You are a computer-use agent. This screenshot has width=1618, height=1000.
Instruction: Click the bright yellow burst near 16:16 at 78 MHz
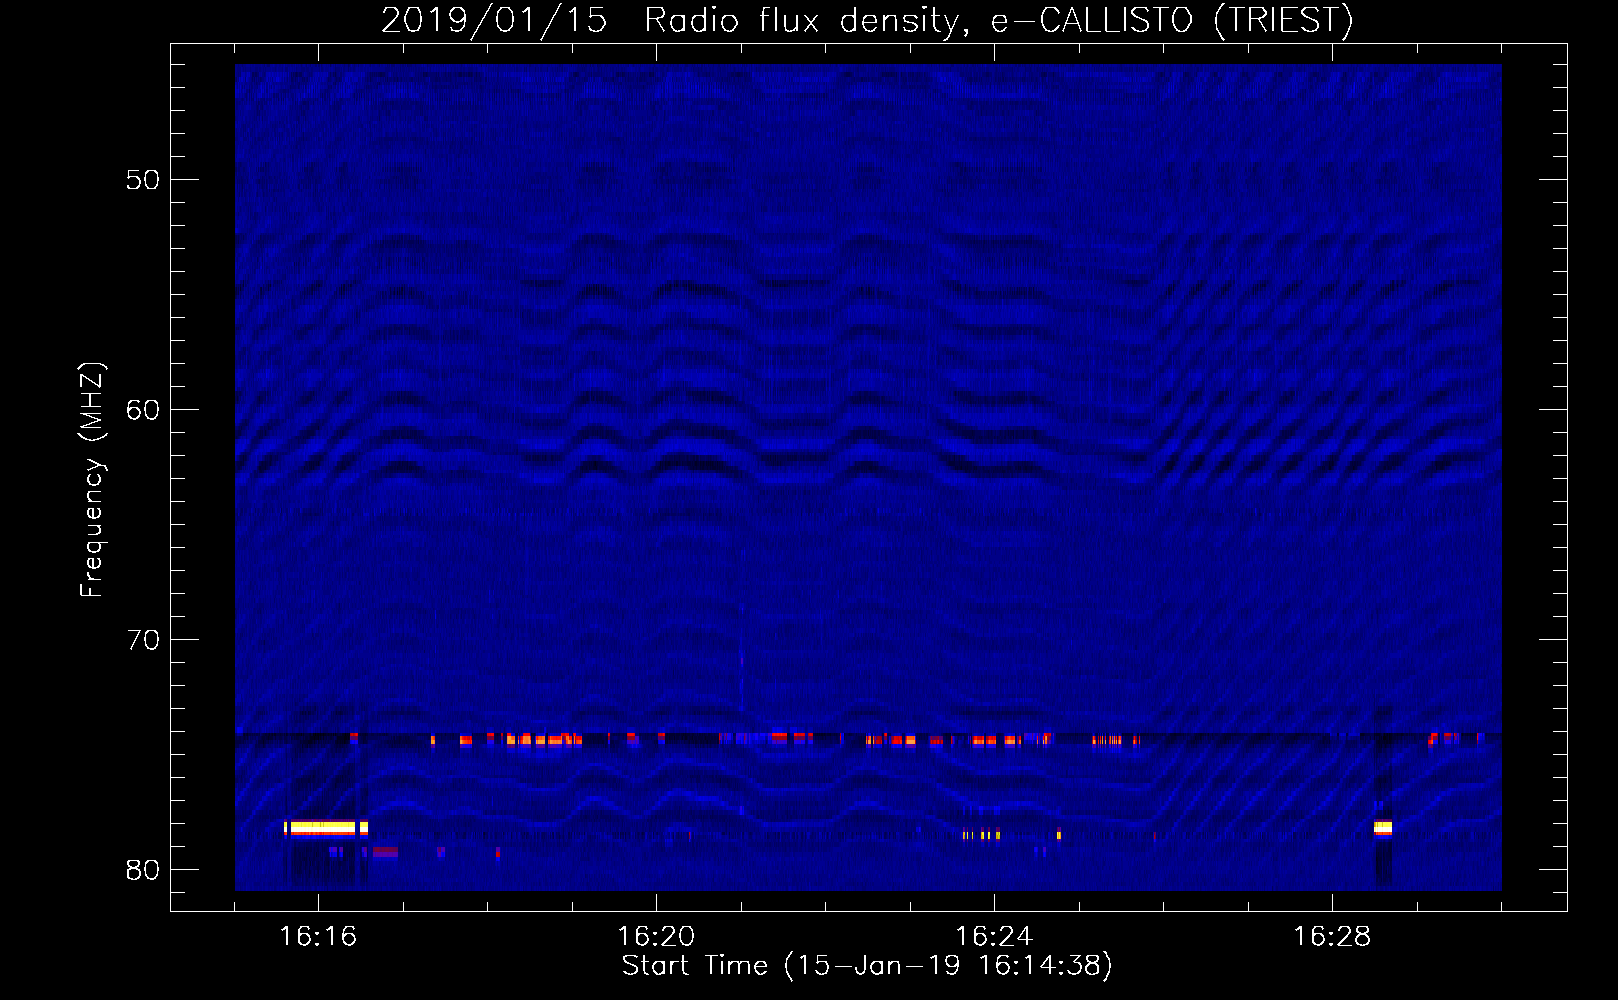(326, 828)
